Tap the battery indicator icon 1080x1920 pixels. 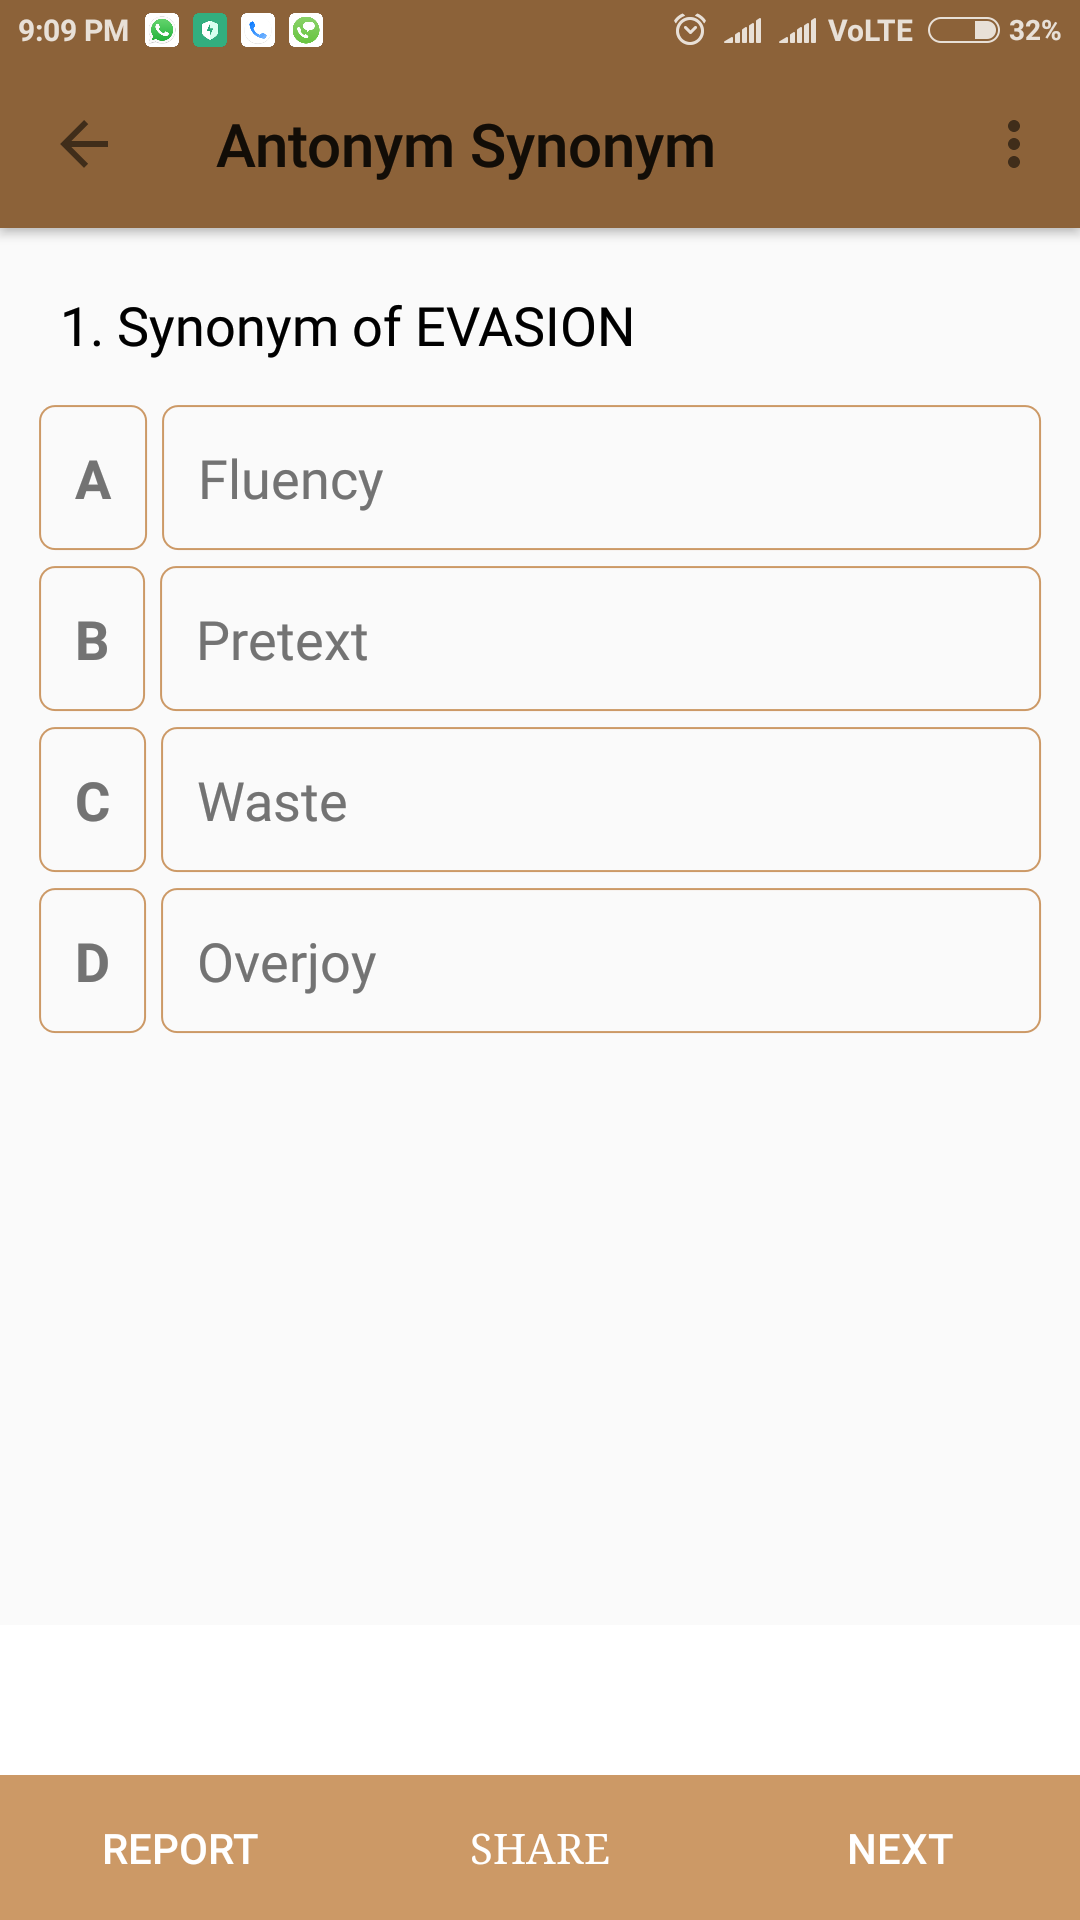(x=963, y=31)
